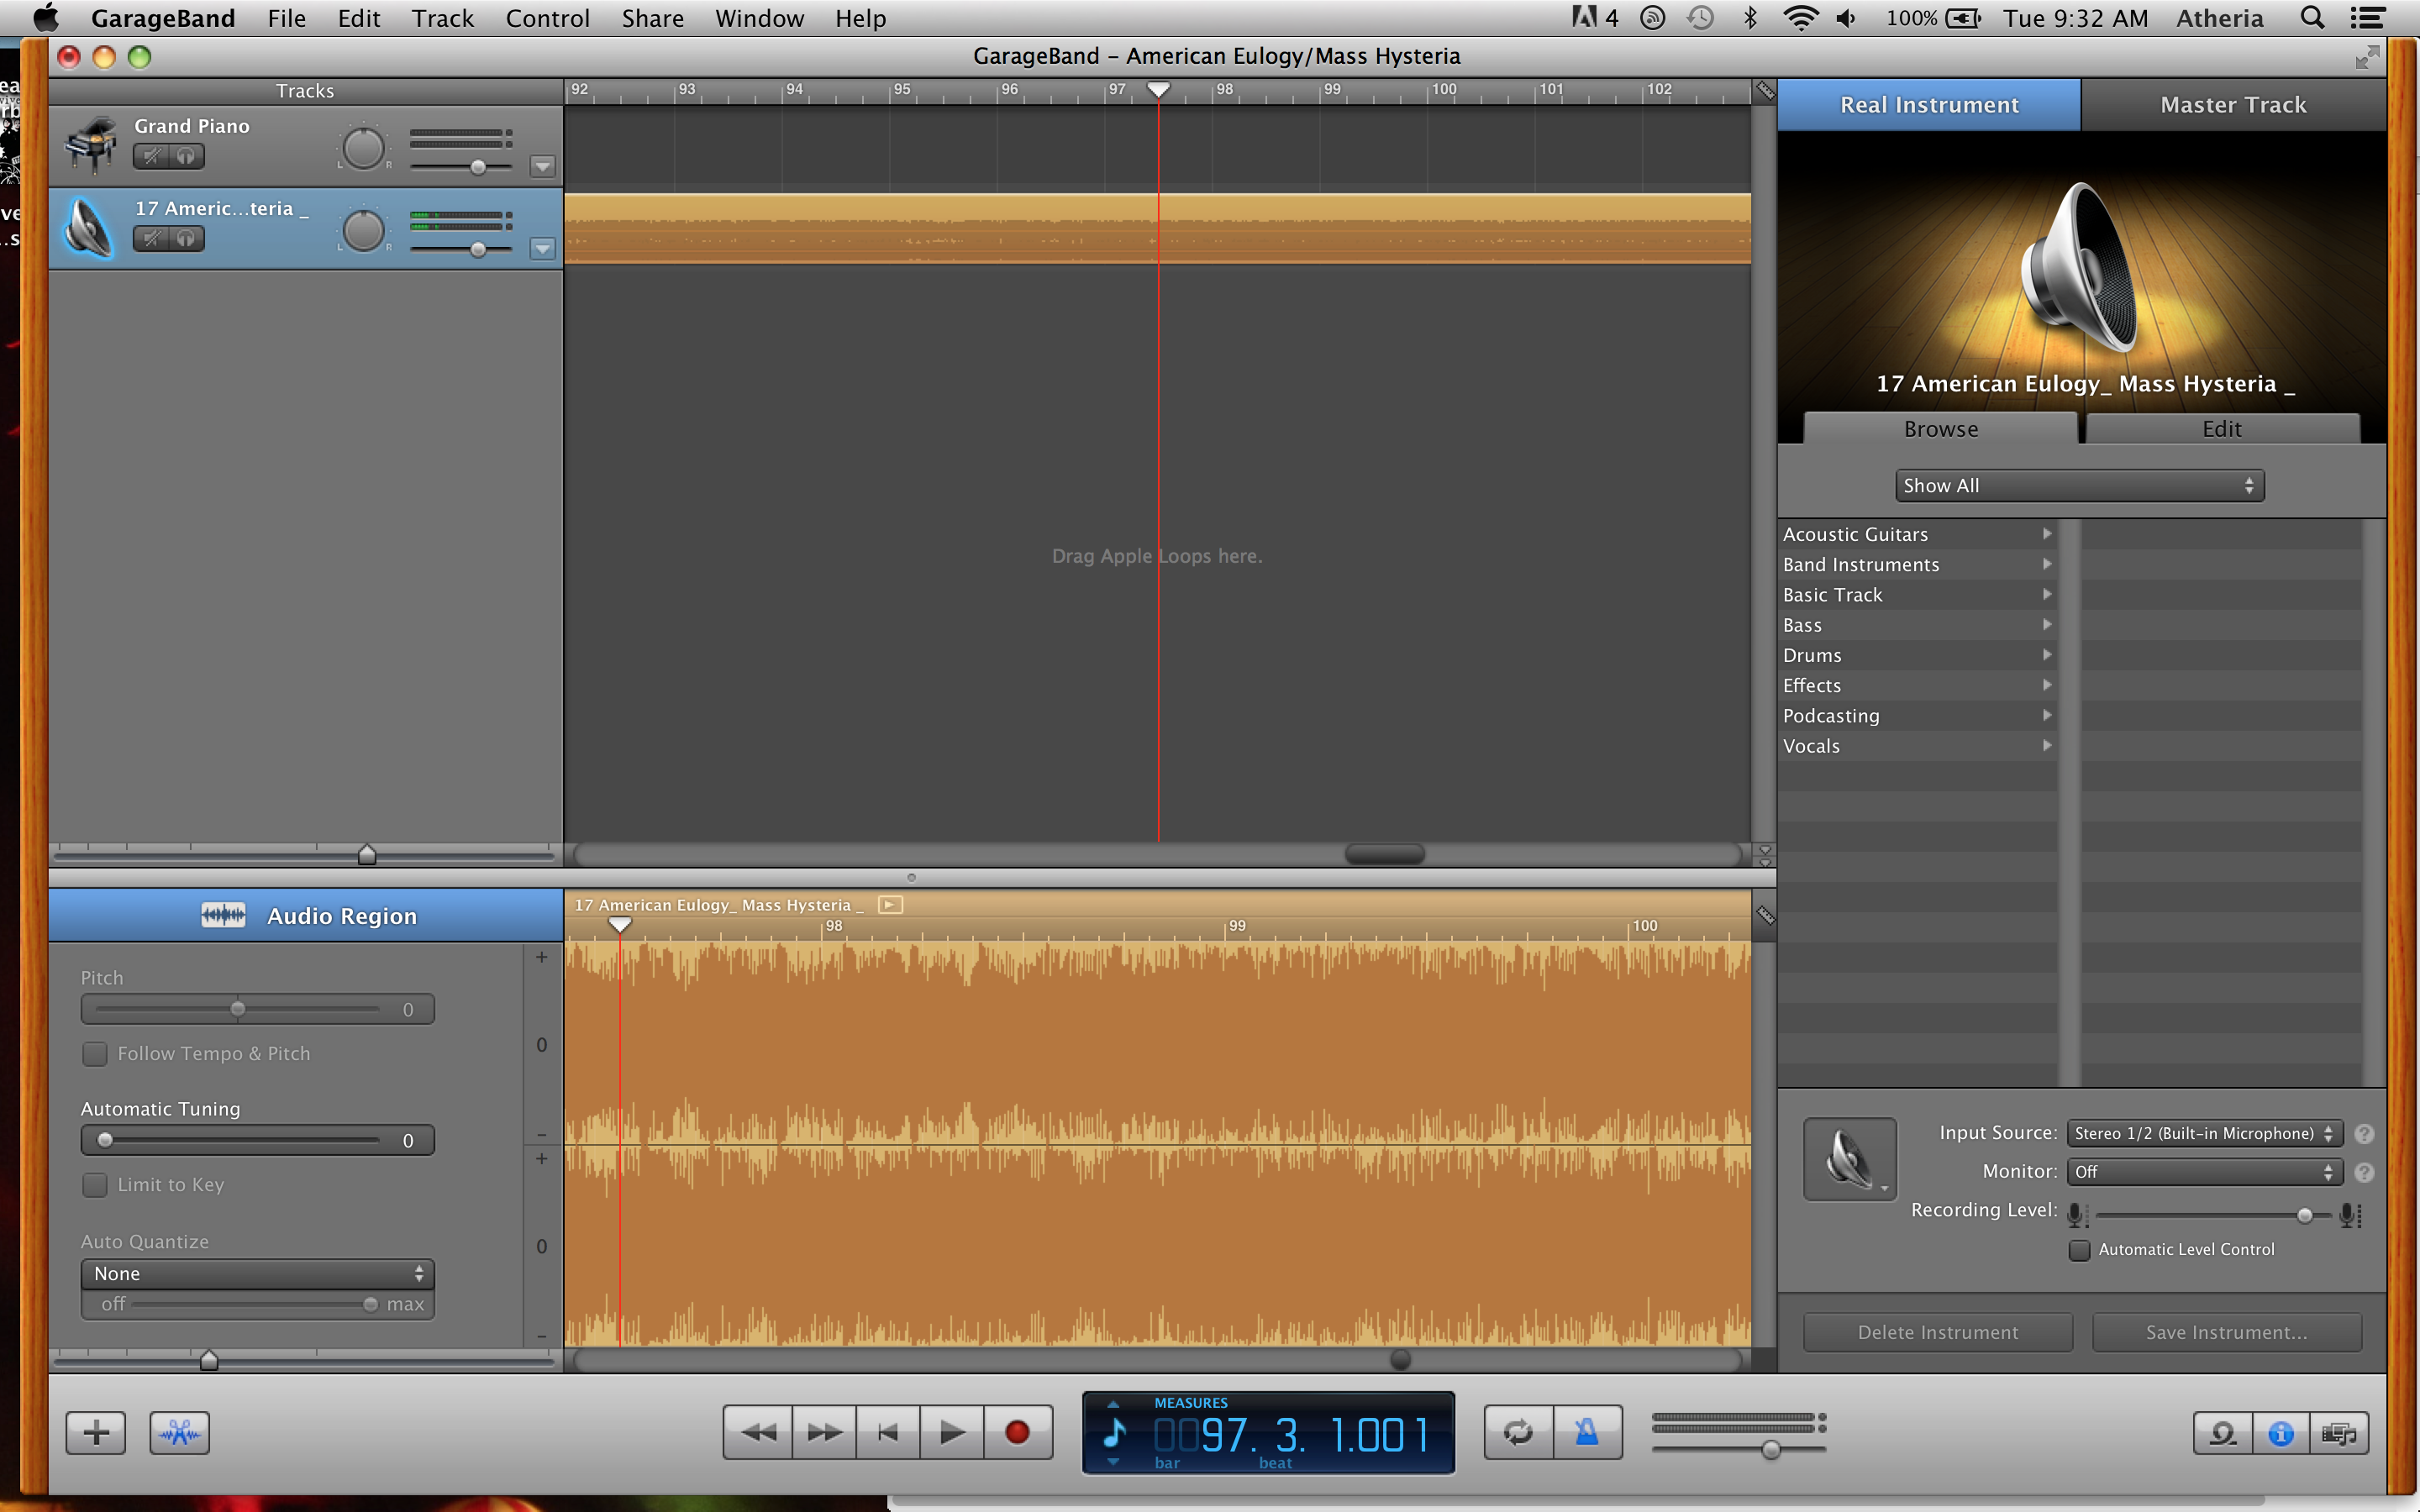Show automation for Grand Piano track

click(x=542, y=166)
